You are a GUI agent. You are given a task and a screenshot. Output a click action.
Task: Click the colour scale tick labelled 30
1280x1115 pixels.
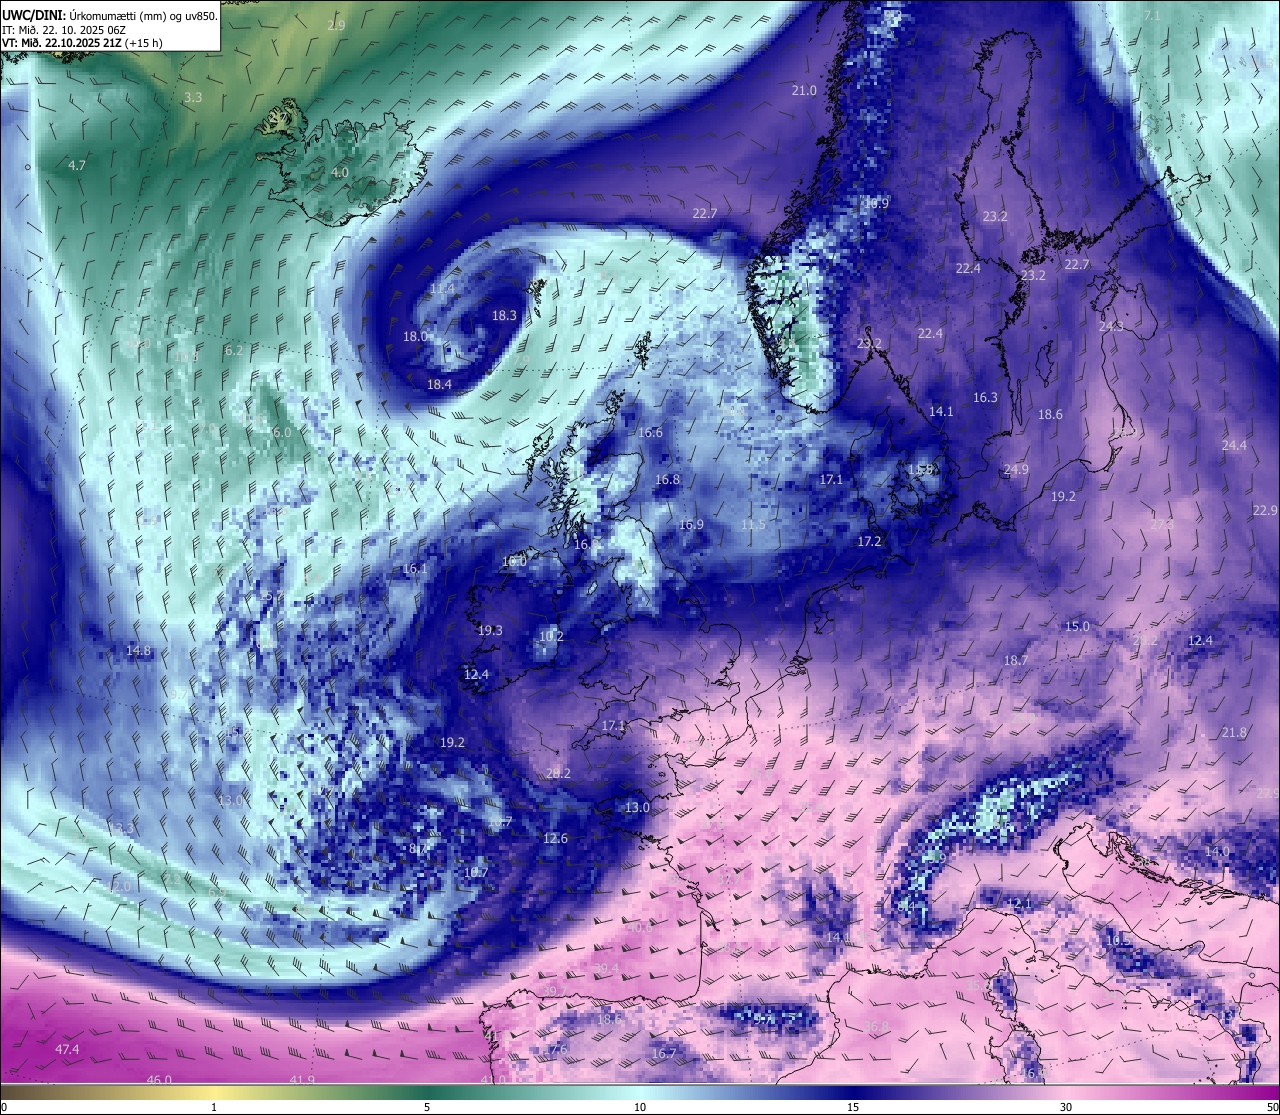pyautogui.click(x=1066, y=1107)
